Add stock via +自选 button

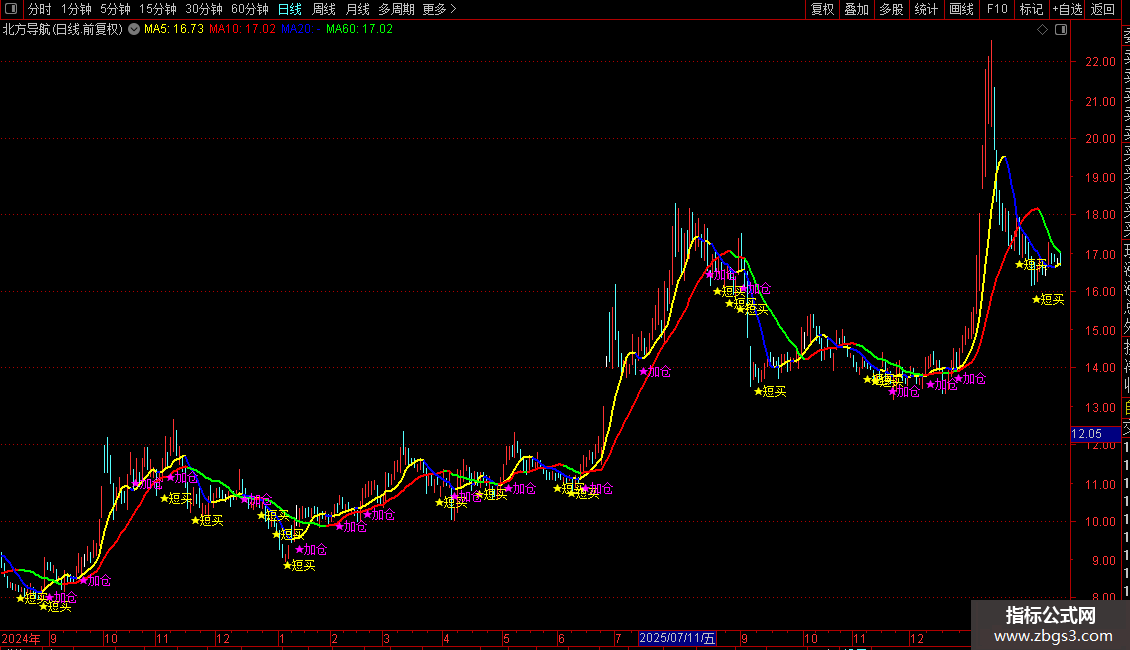(1067, 9)
